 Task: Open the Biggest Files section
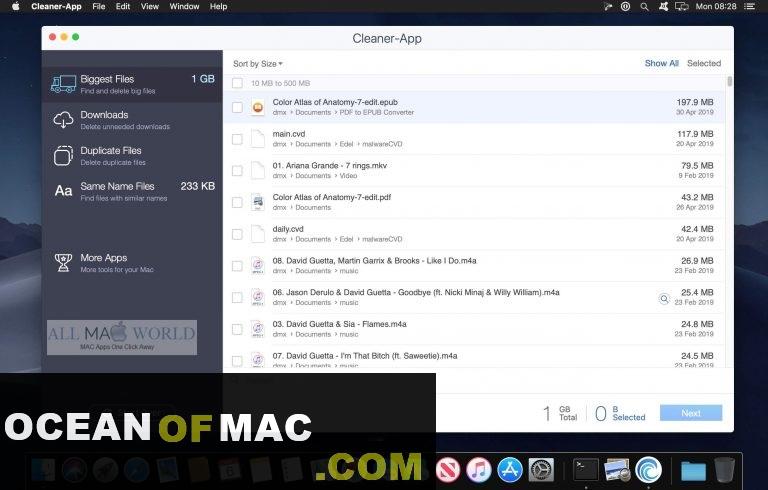pos(132,84)
